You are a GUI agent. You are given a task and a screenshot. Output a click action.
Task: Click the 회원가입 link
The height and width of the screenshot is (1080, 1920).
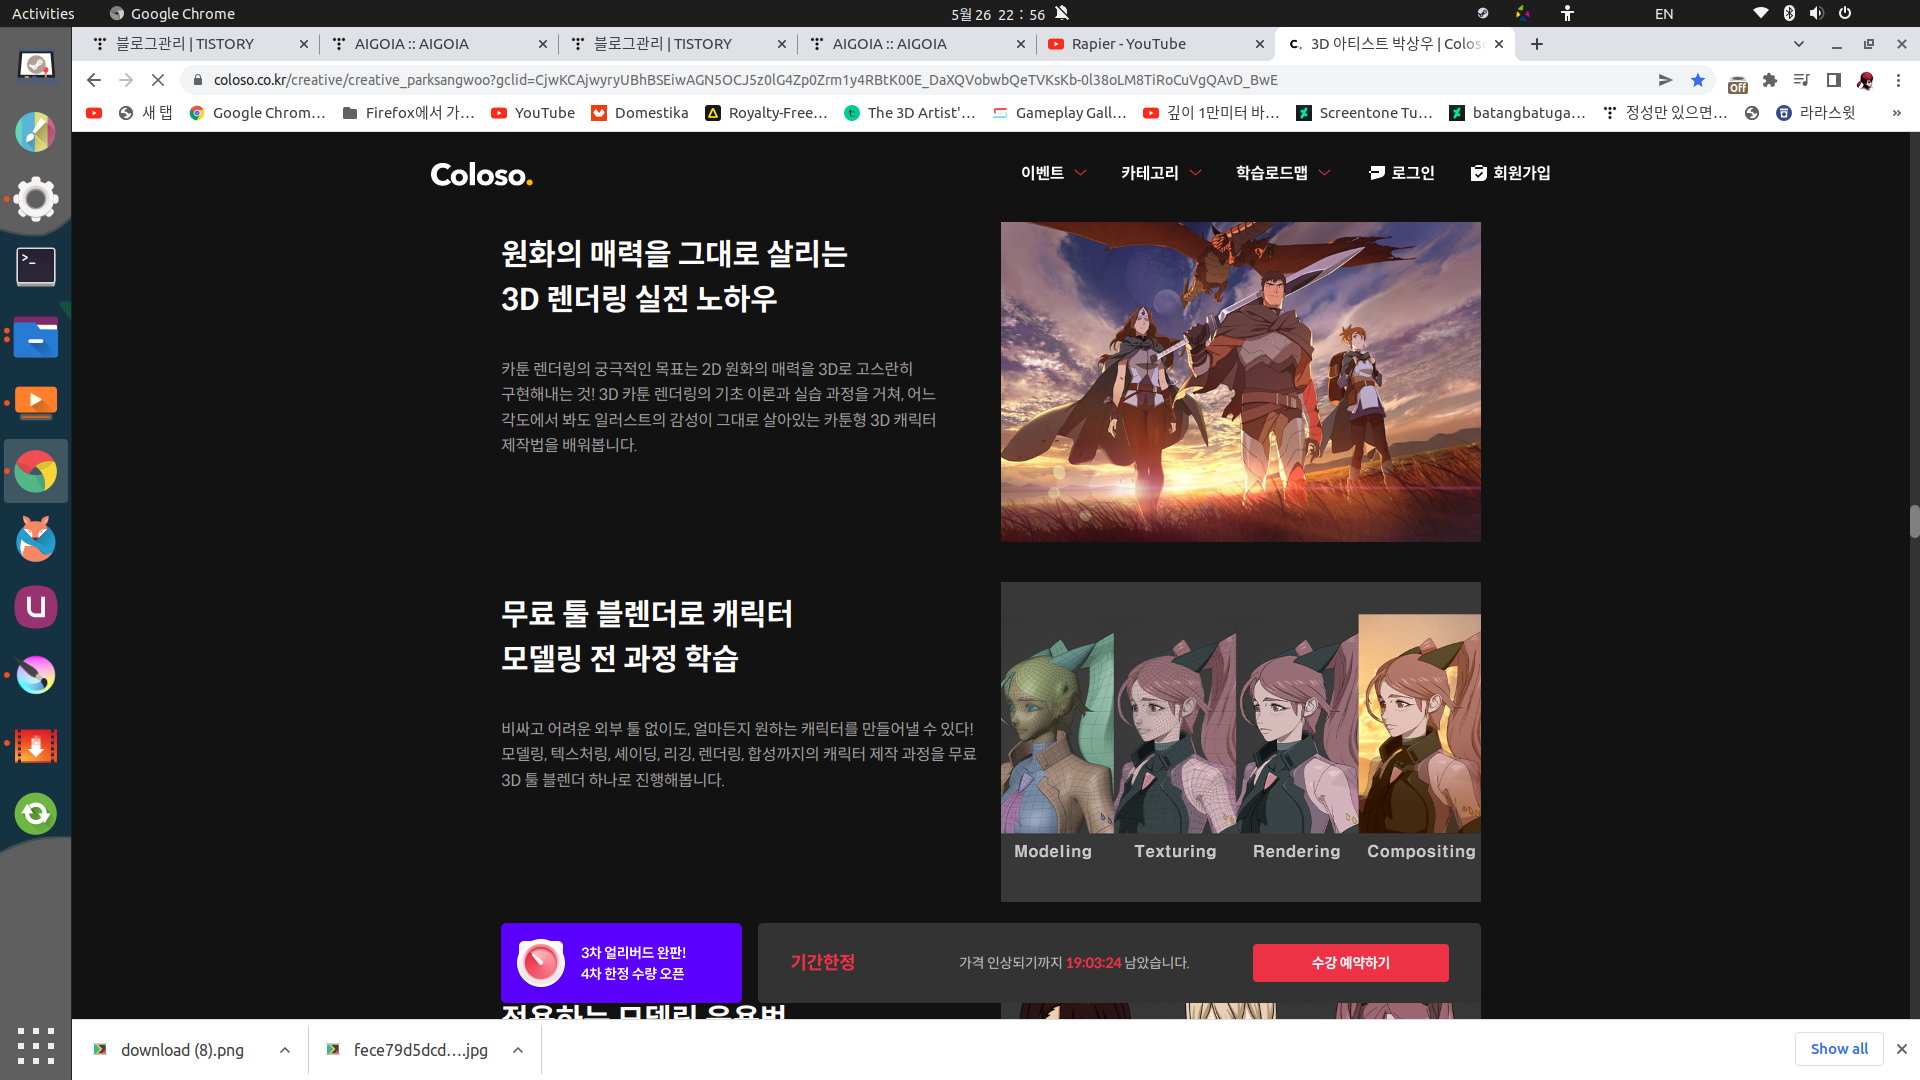coord(1510,173)
